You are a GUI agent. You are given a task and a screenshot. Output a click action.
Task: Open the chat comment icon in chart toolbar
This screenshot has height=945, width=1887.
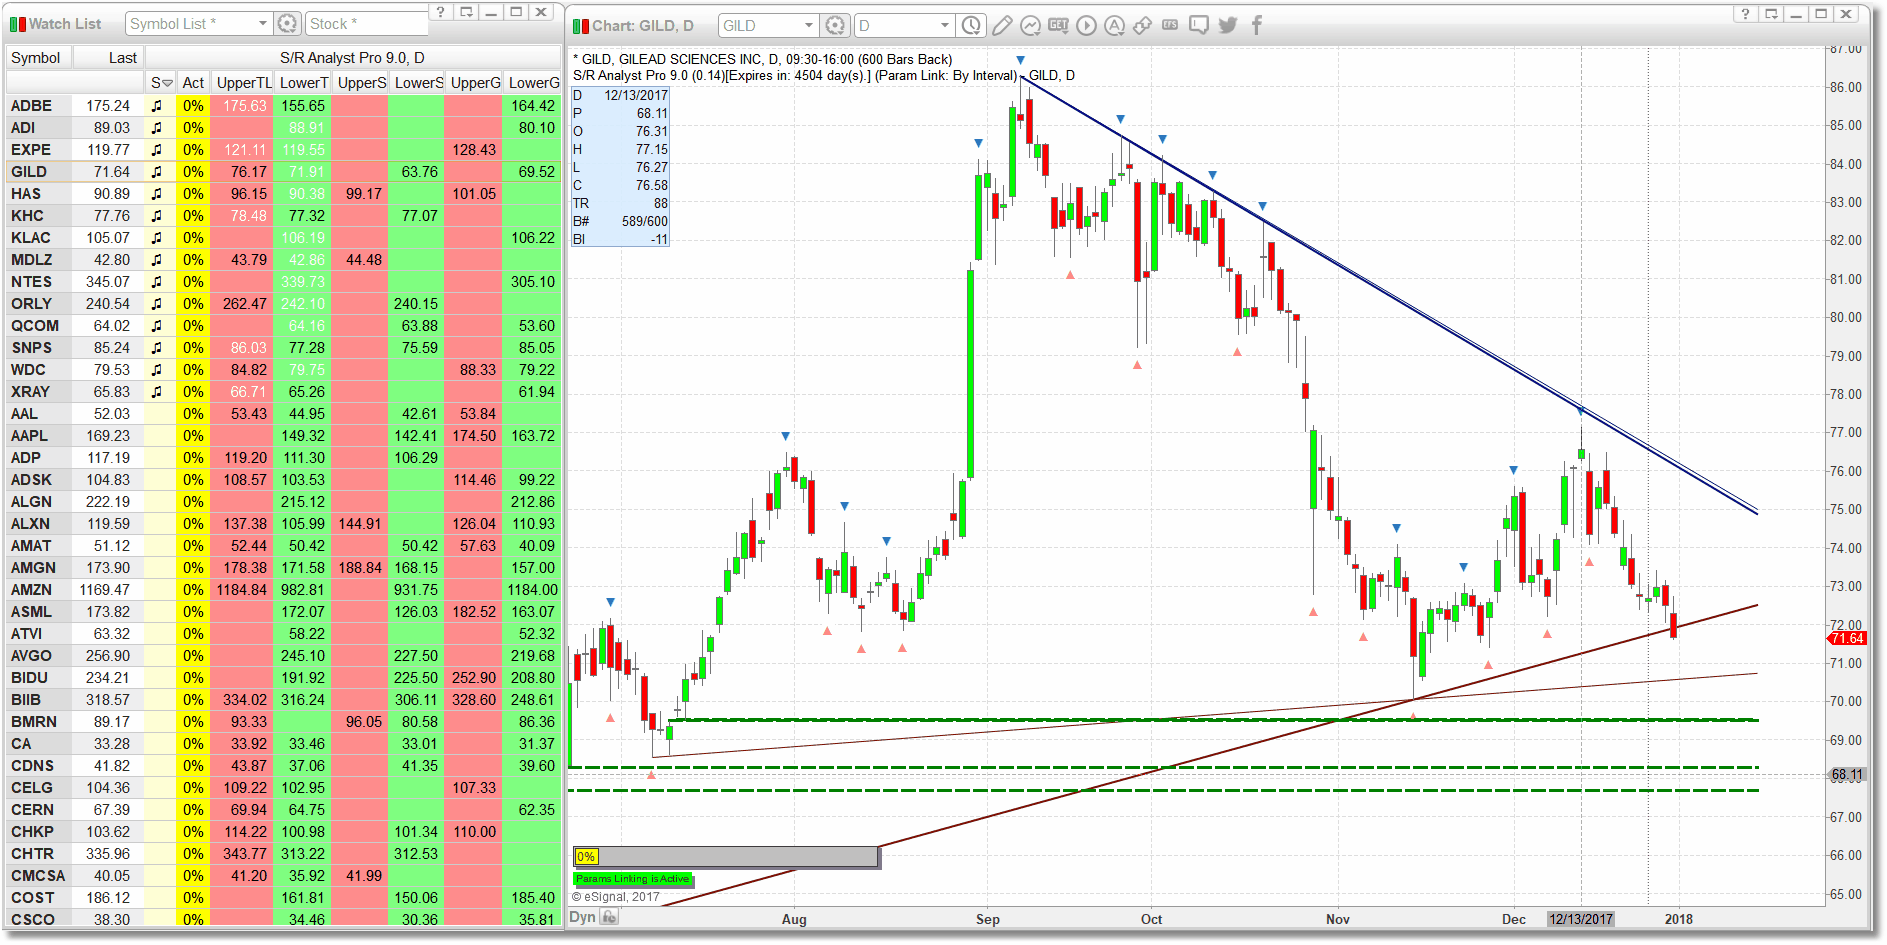point(1199,25)
